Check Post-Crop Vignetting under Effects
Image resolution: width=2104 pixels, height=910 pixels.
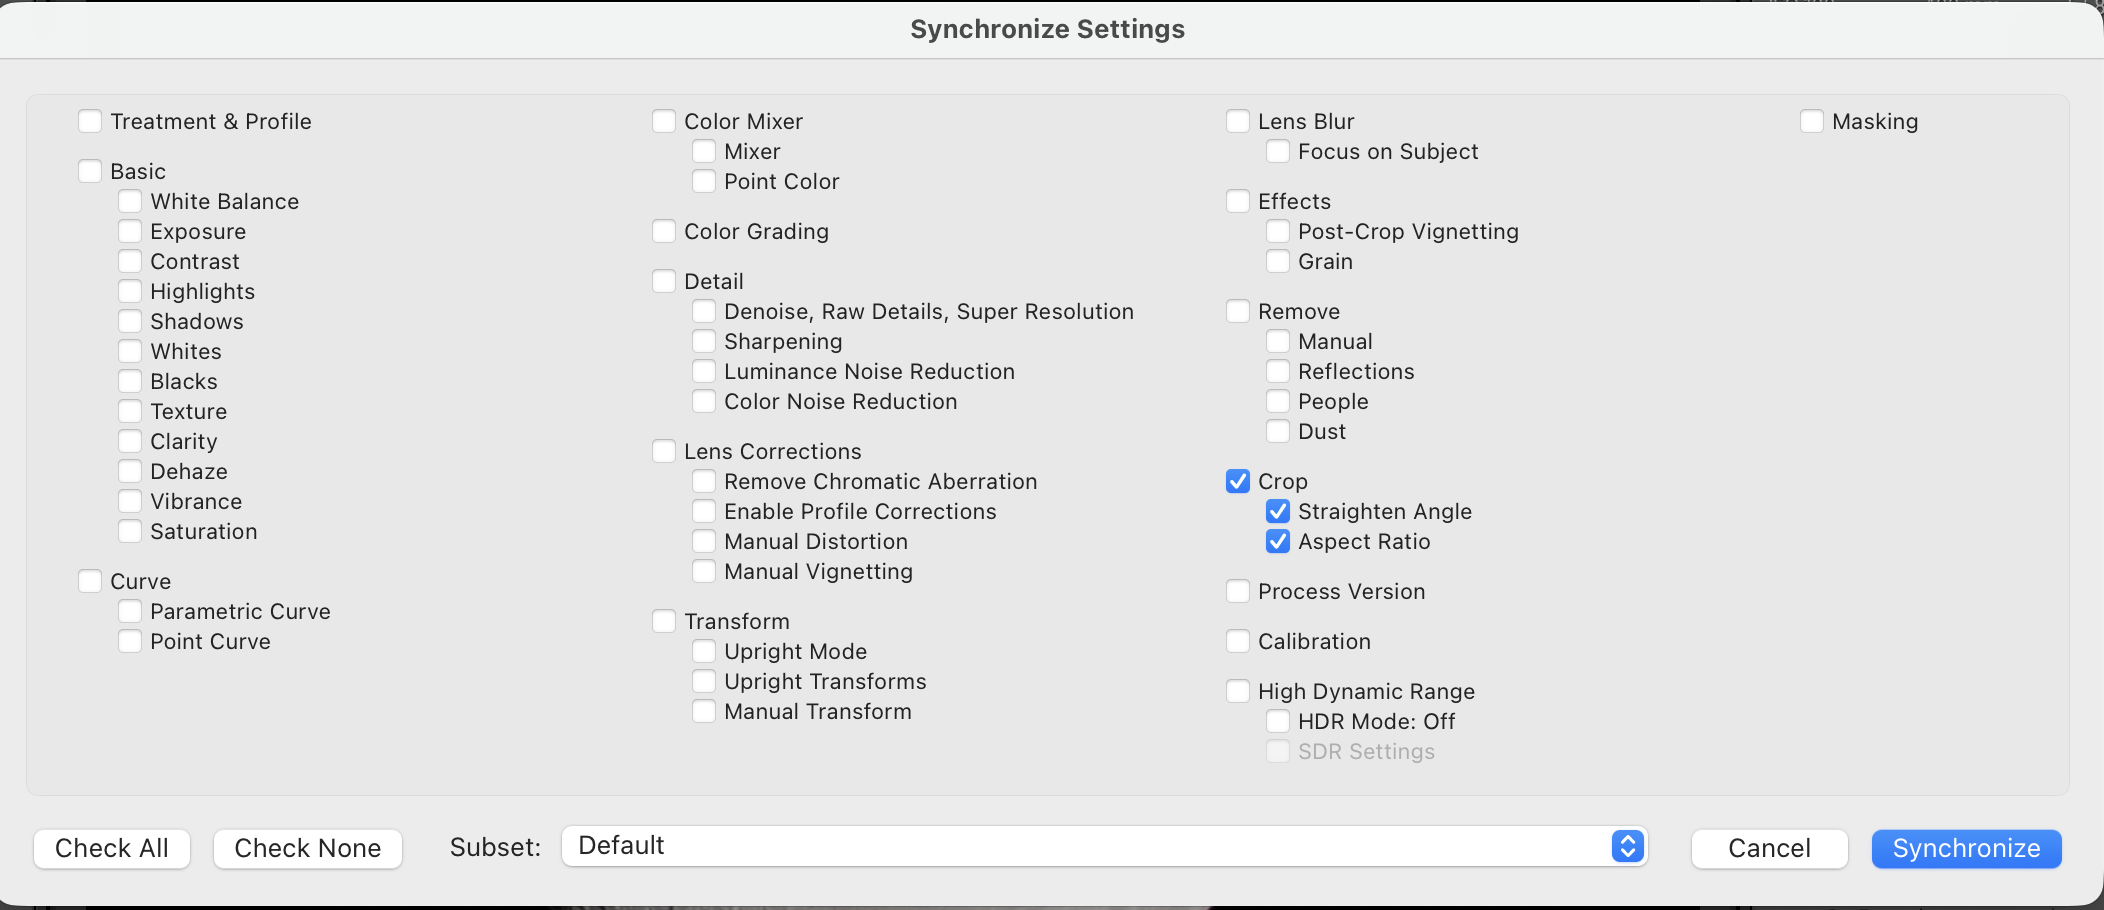click(x=1277, y=230)
